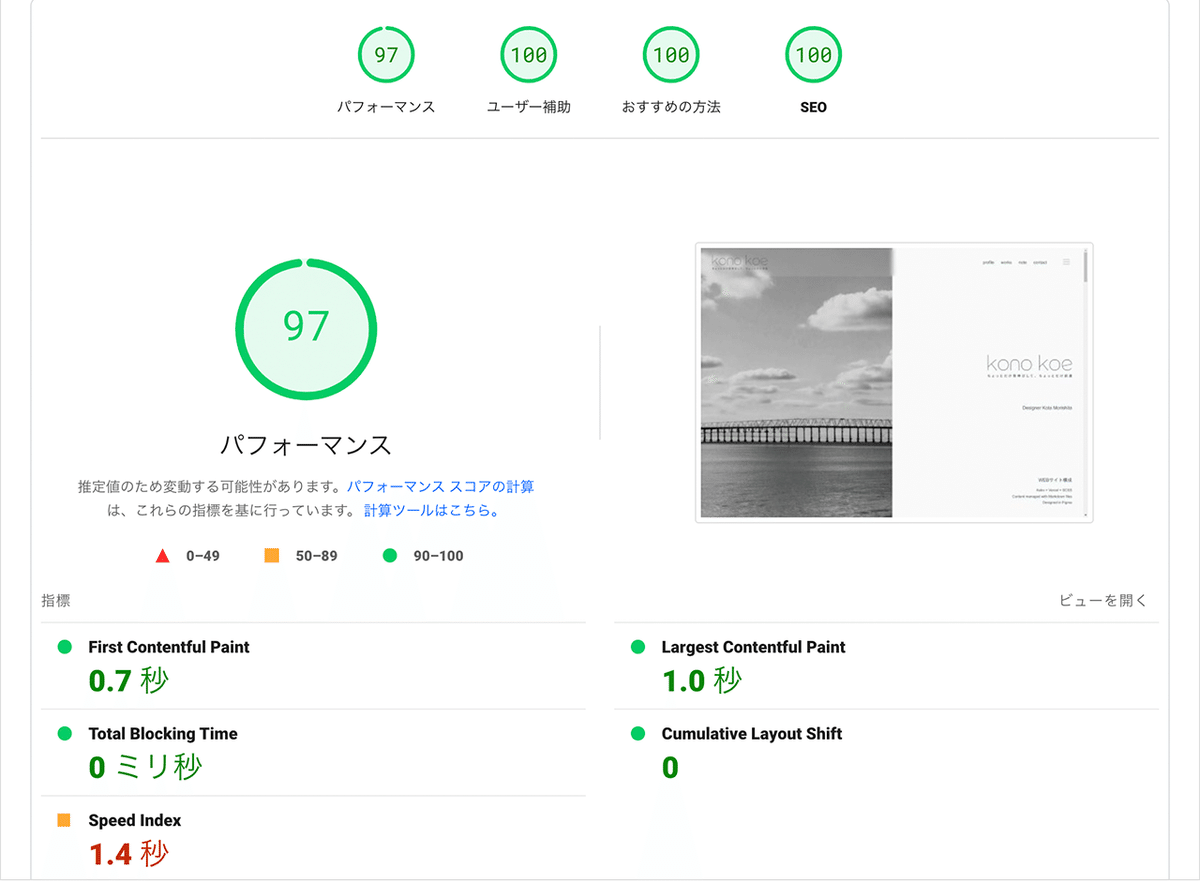The image size is (1200, 881).
Task: Open the 計算ツールはこちら link
Action: (431, 510)
